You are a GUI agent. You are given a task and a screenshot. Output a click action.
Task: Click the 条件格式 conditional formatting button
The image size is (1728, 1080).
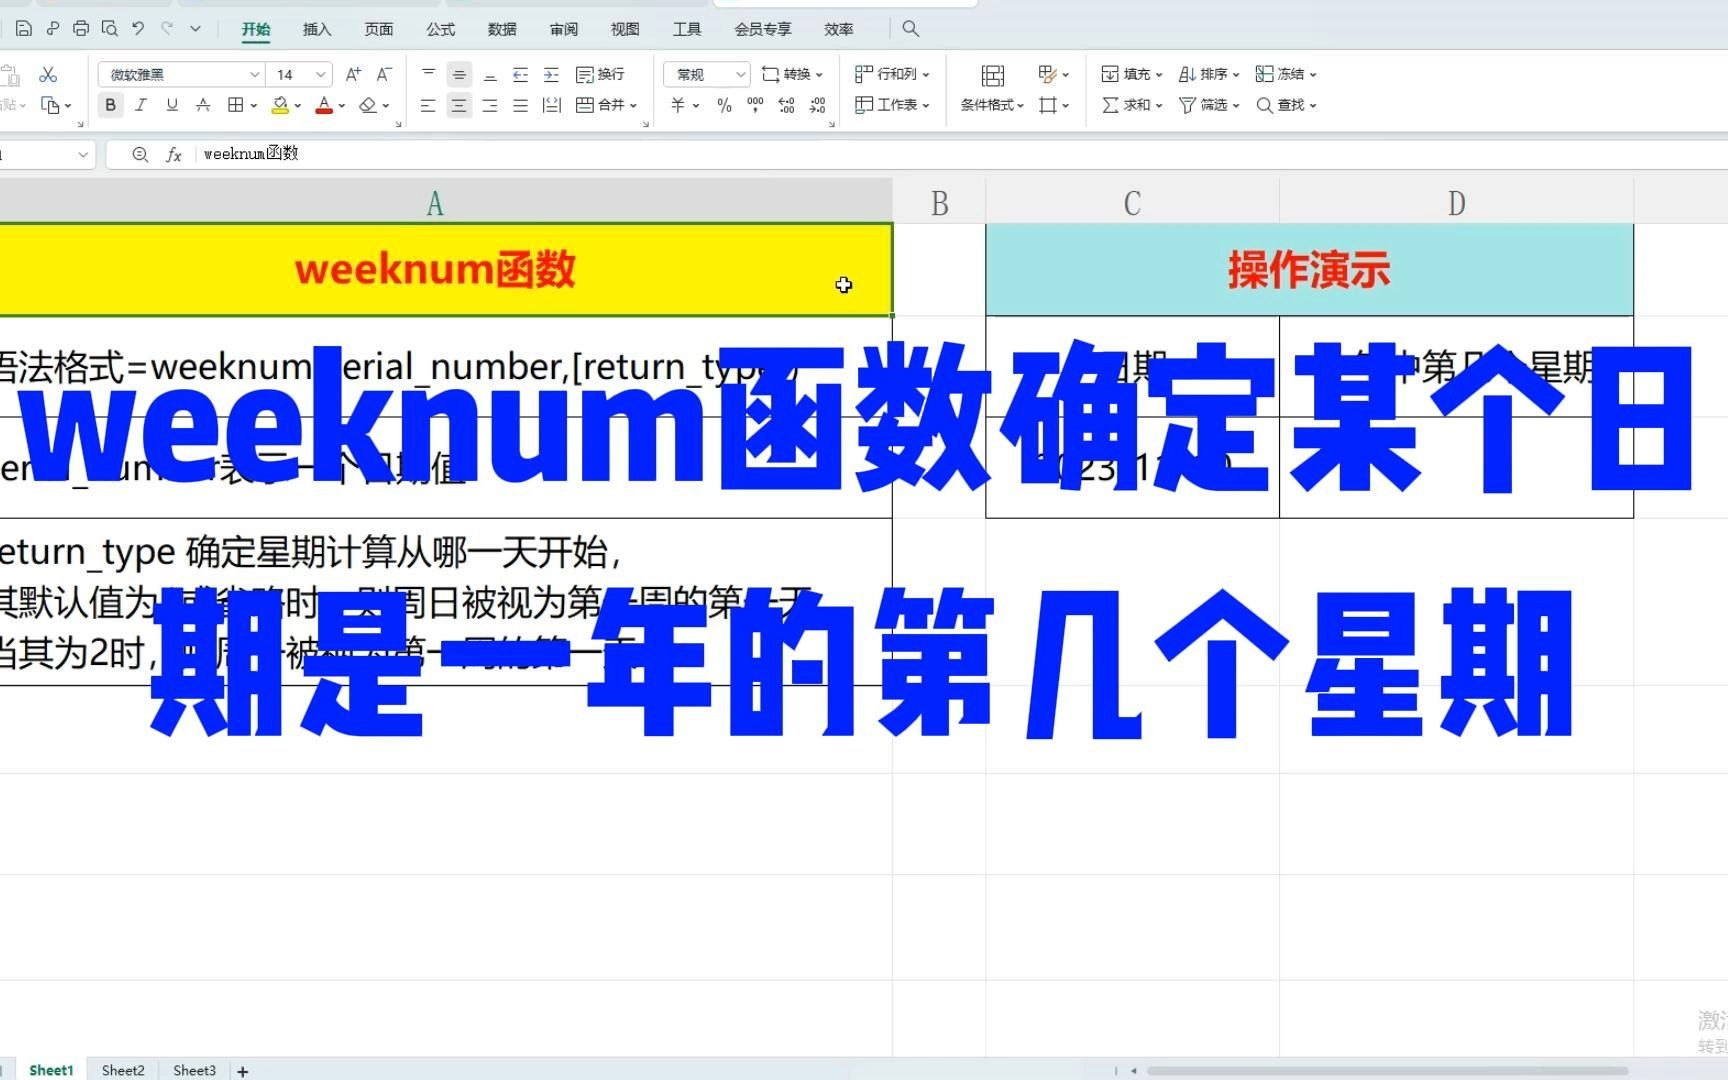pos(992,105)
